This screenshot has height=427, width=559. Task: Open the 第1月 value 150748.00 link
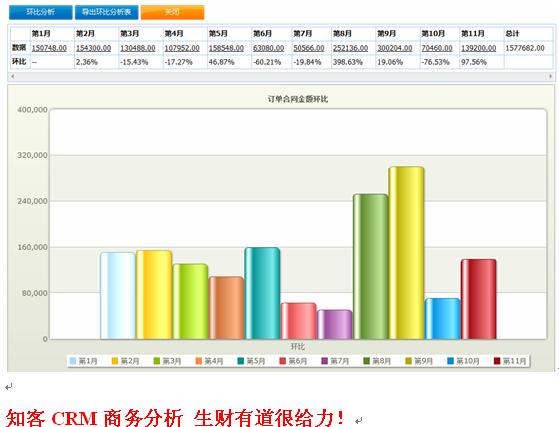tap(49, 48)
